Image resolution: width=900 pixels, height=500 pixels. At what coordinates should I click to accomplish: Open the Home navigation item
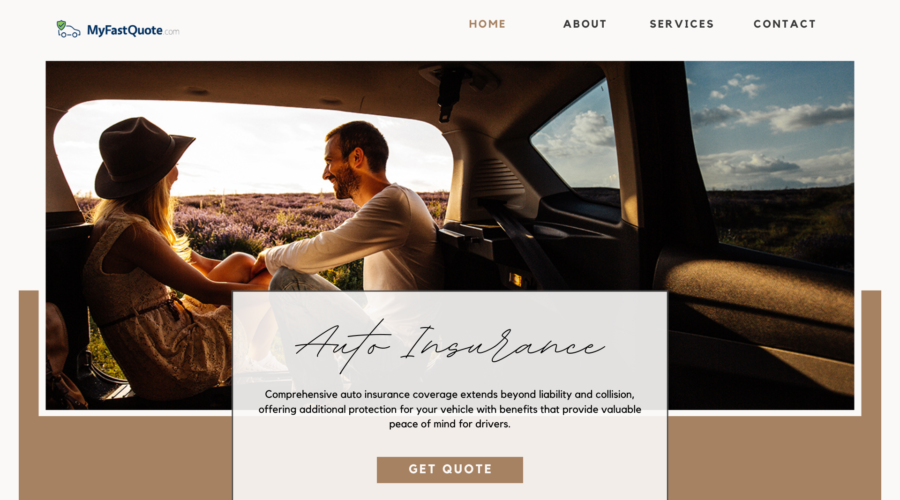click(487, 24)
